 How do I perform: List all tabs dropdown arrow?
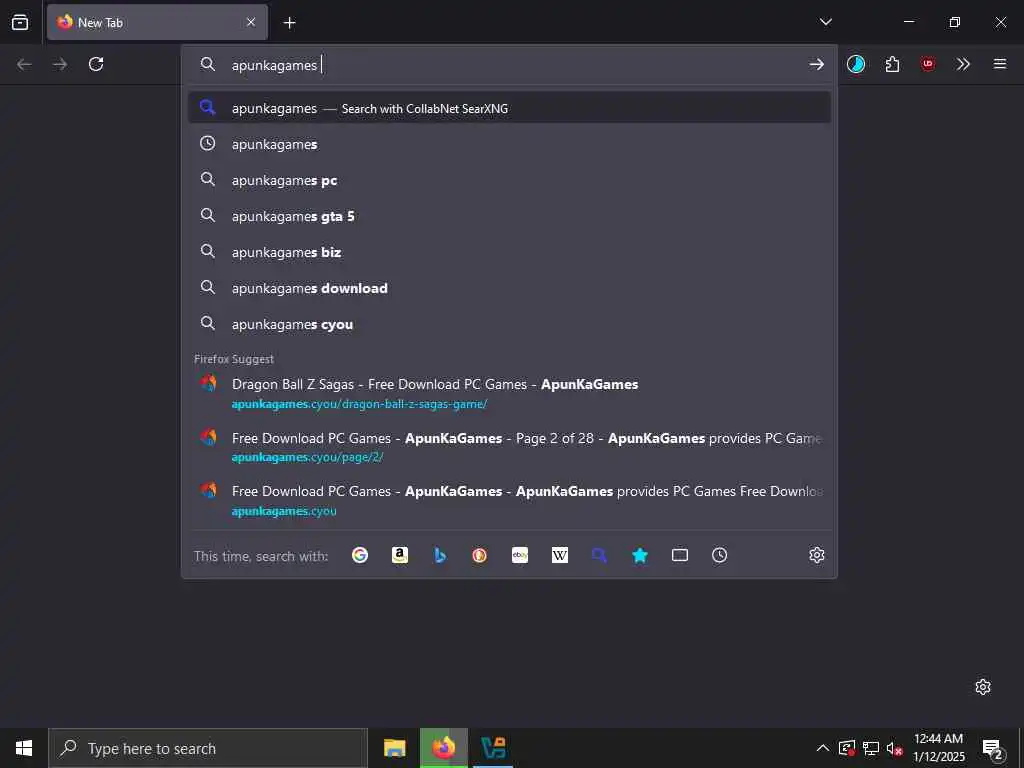pyautogui.click(x=825, y=22)
